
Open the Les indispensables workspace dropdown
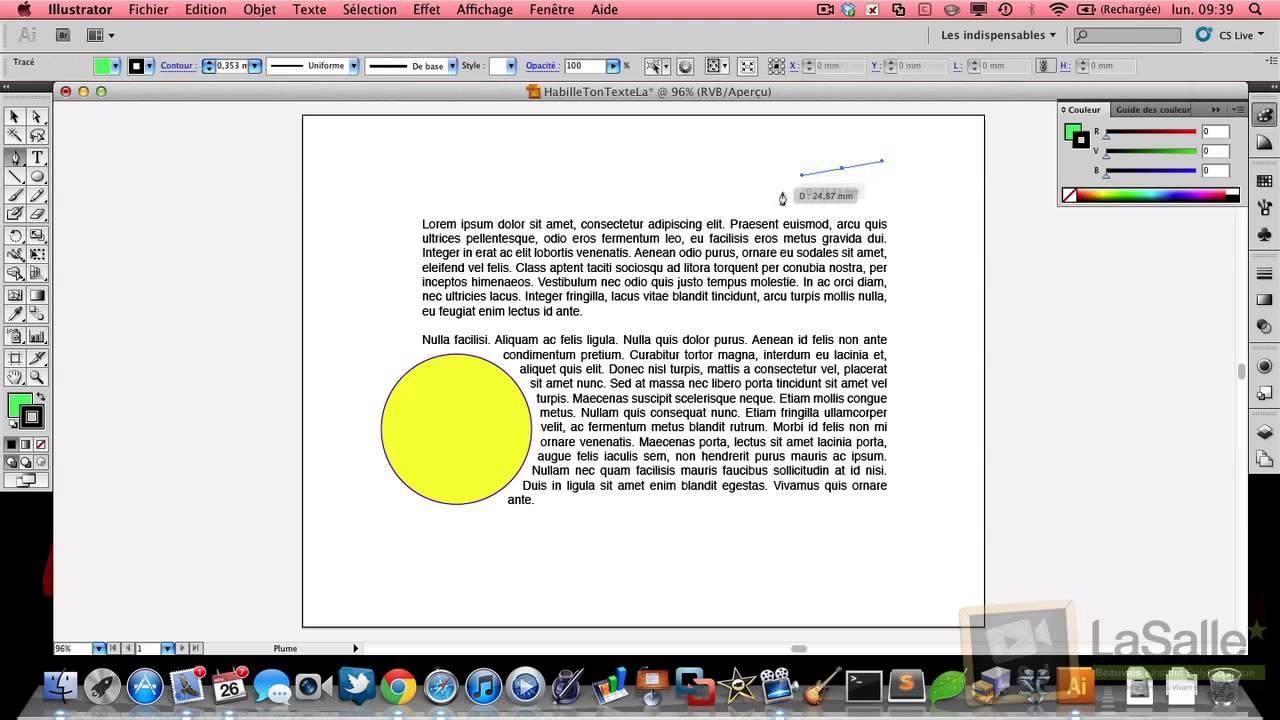pyautogui.click(x=998, y=35)
